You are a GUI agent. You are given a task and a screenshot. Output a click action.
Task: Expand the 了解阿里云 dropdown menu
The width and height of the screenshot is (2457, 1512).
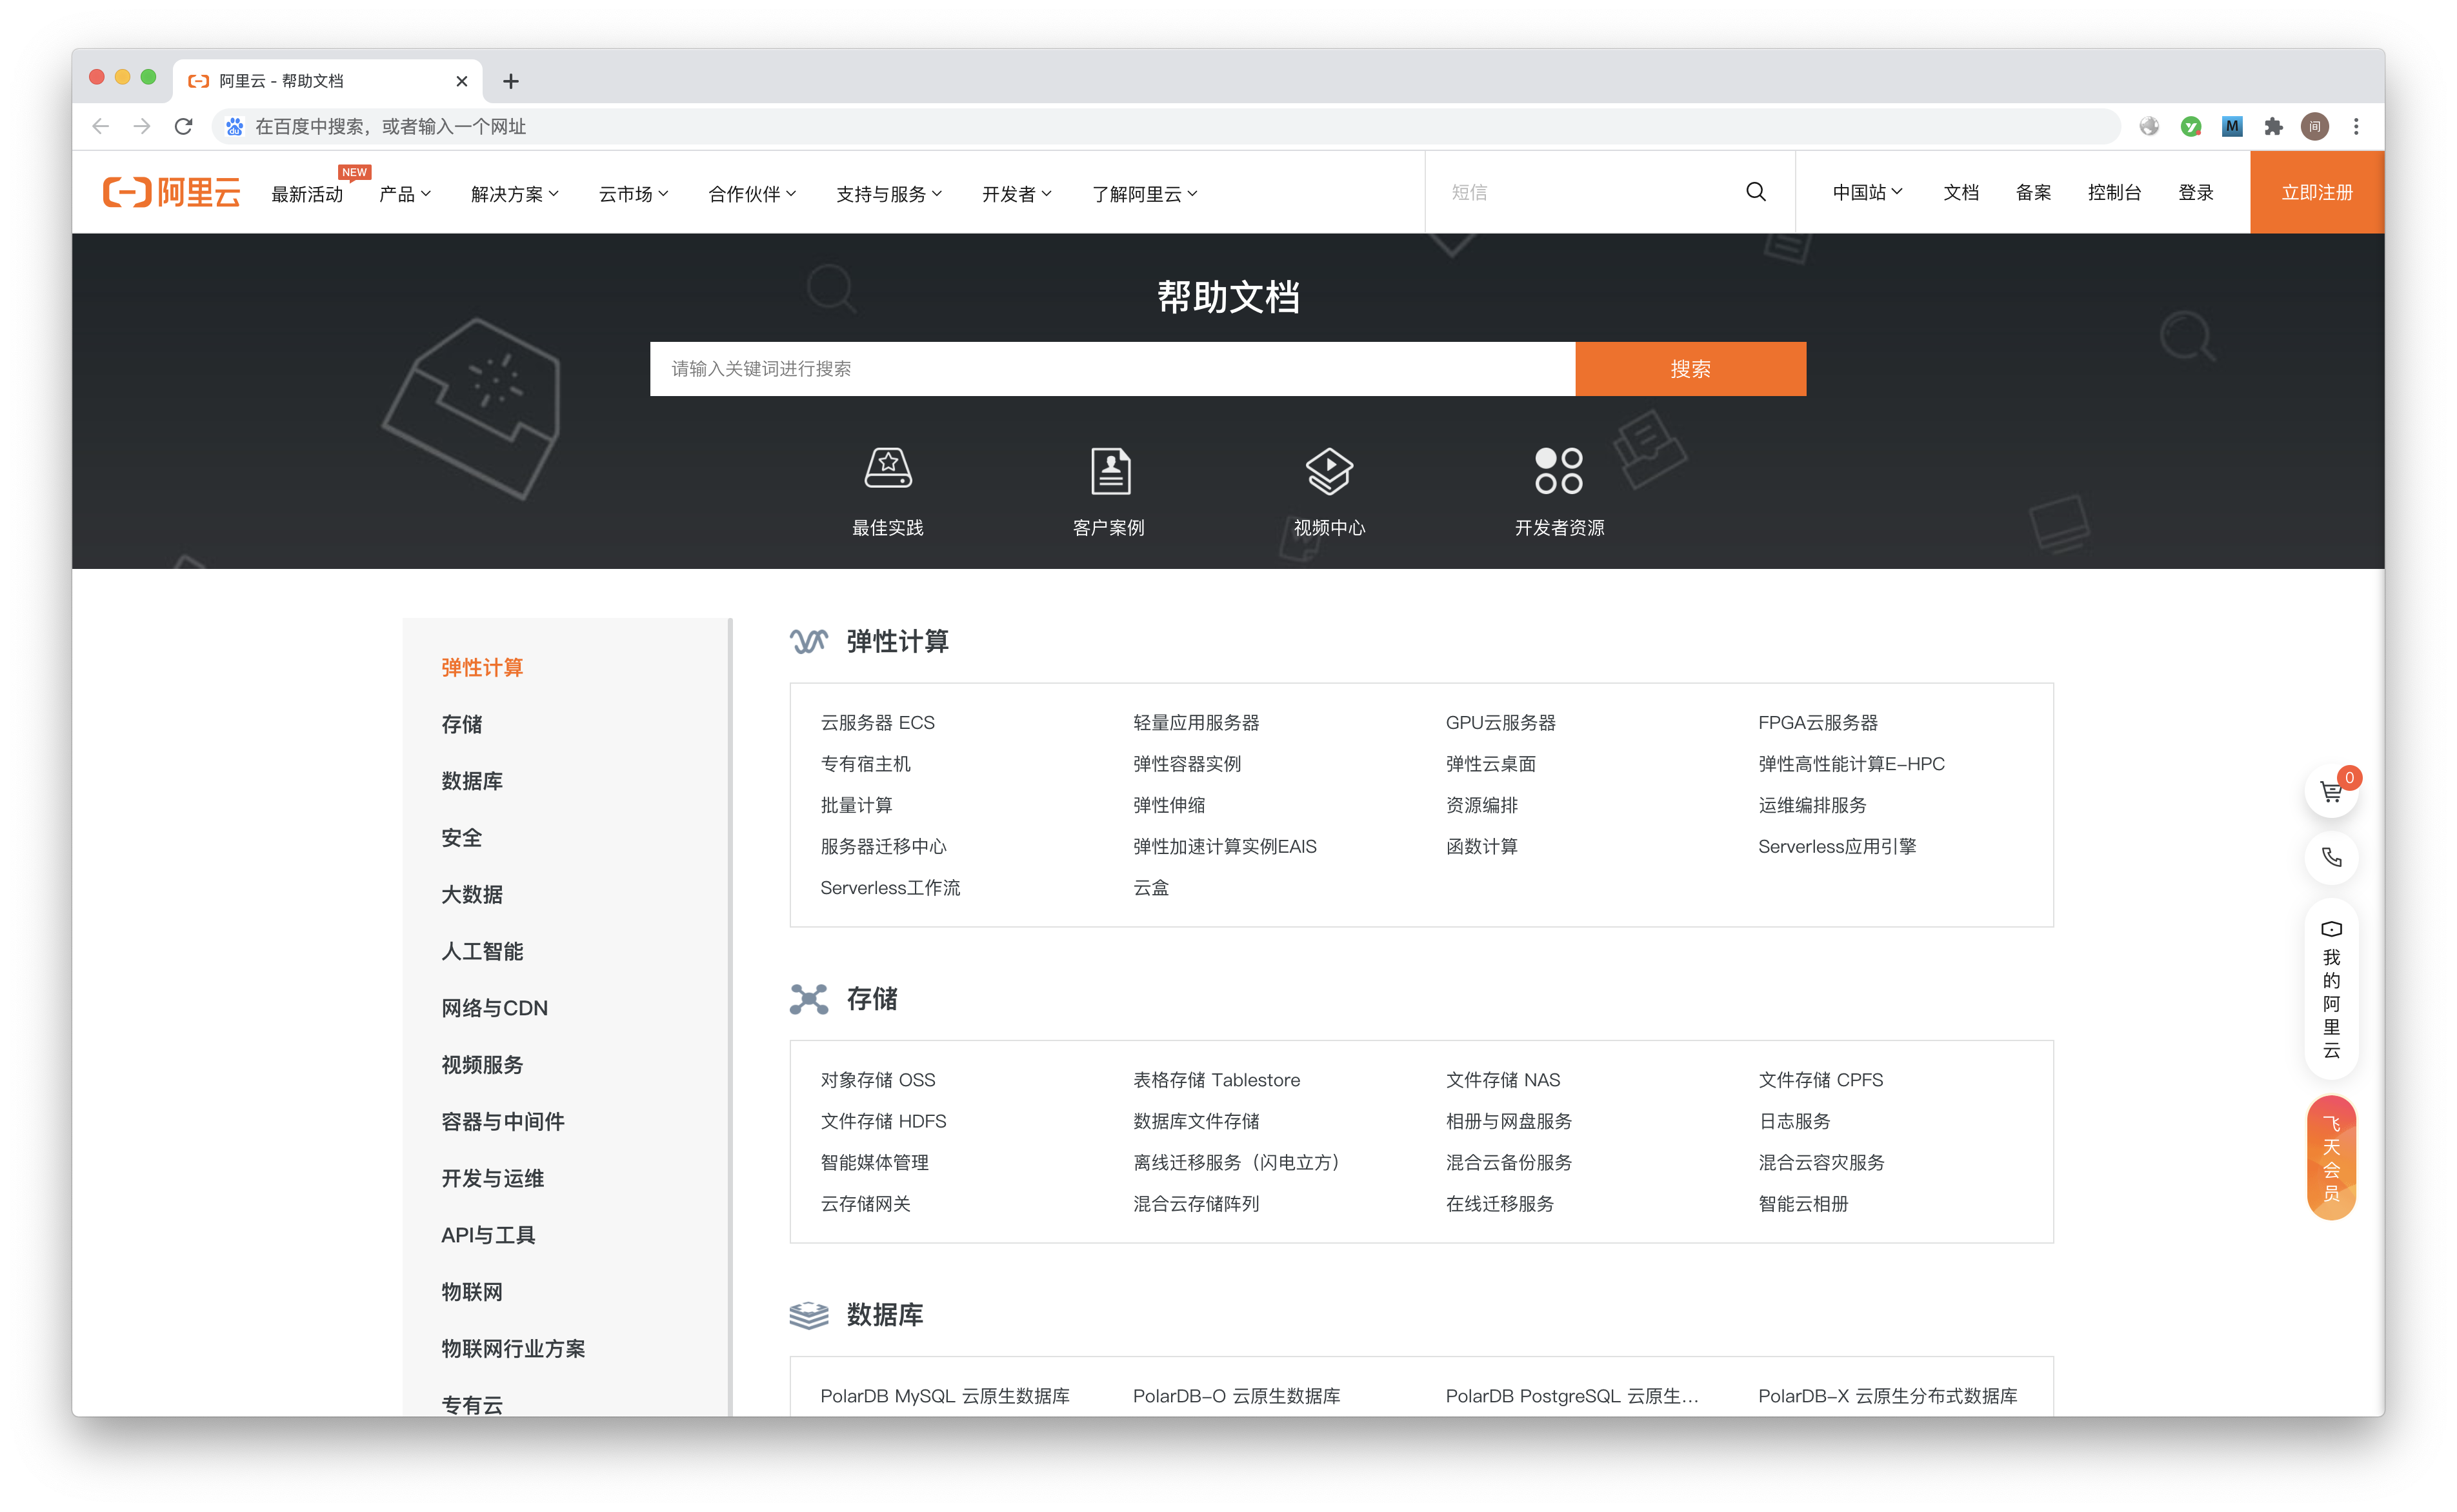pyautogui.click(x=1144, y=193)
